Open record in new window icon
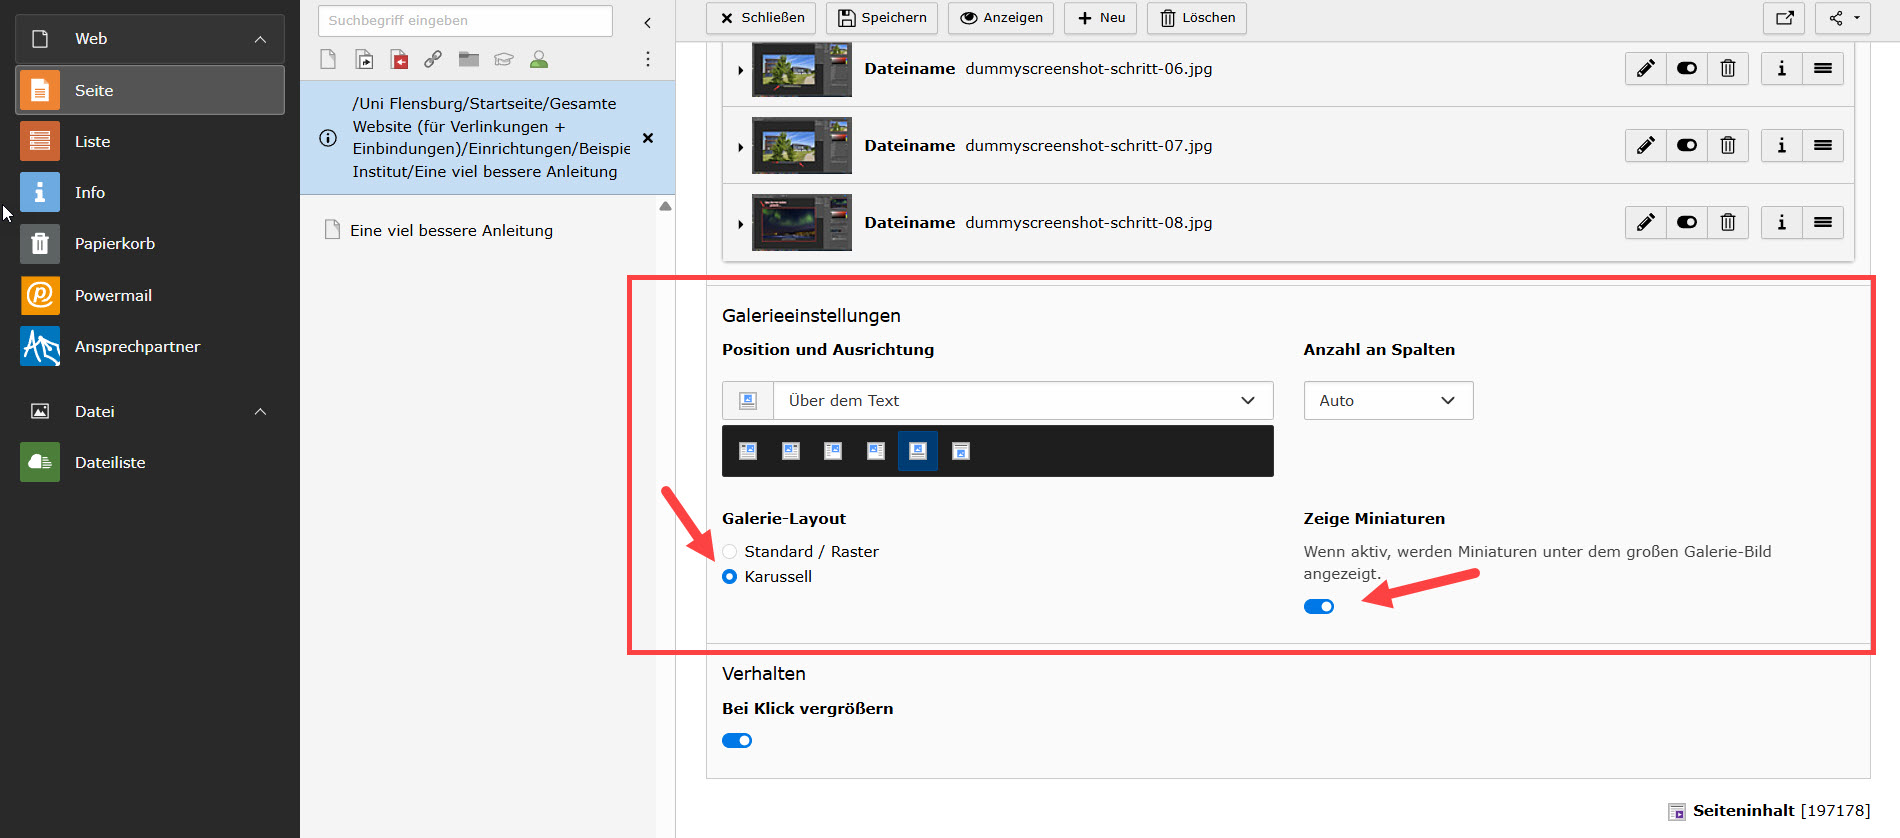Viewport: 1900px width, 838px height. [1784, 18]
